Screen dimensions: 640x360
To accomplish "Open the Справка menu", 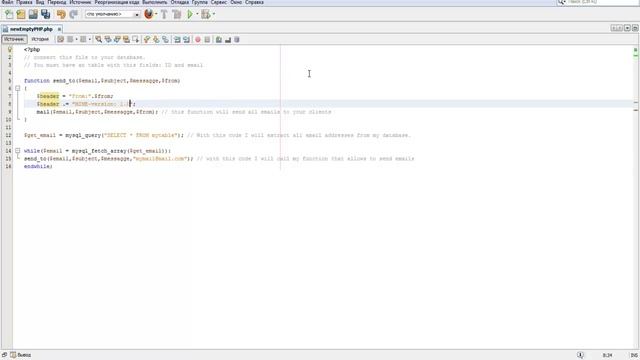I will point(254,2).
